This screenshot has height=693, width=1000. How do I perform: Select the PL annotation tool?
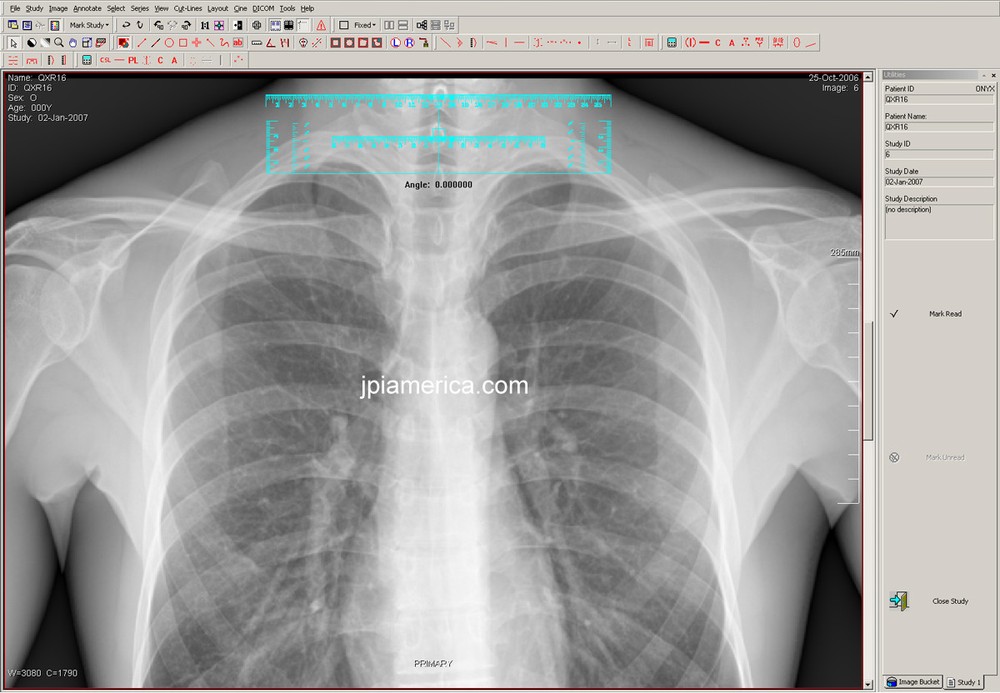coord(133,60)
